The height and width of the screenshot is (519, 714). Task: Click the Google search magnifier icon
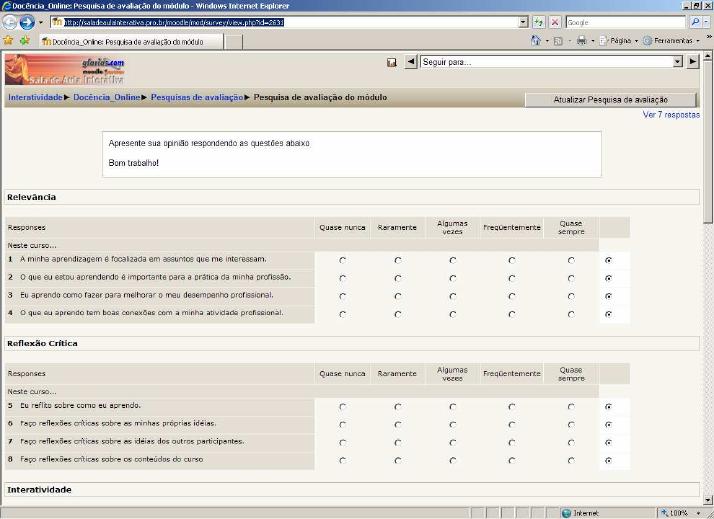coord(694,22)
